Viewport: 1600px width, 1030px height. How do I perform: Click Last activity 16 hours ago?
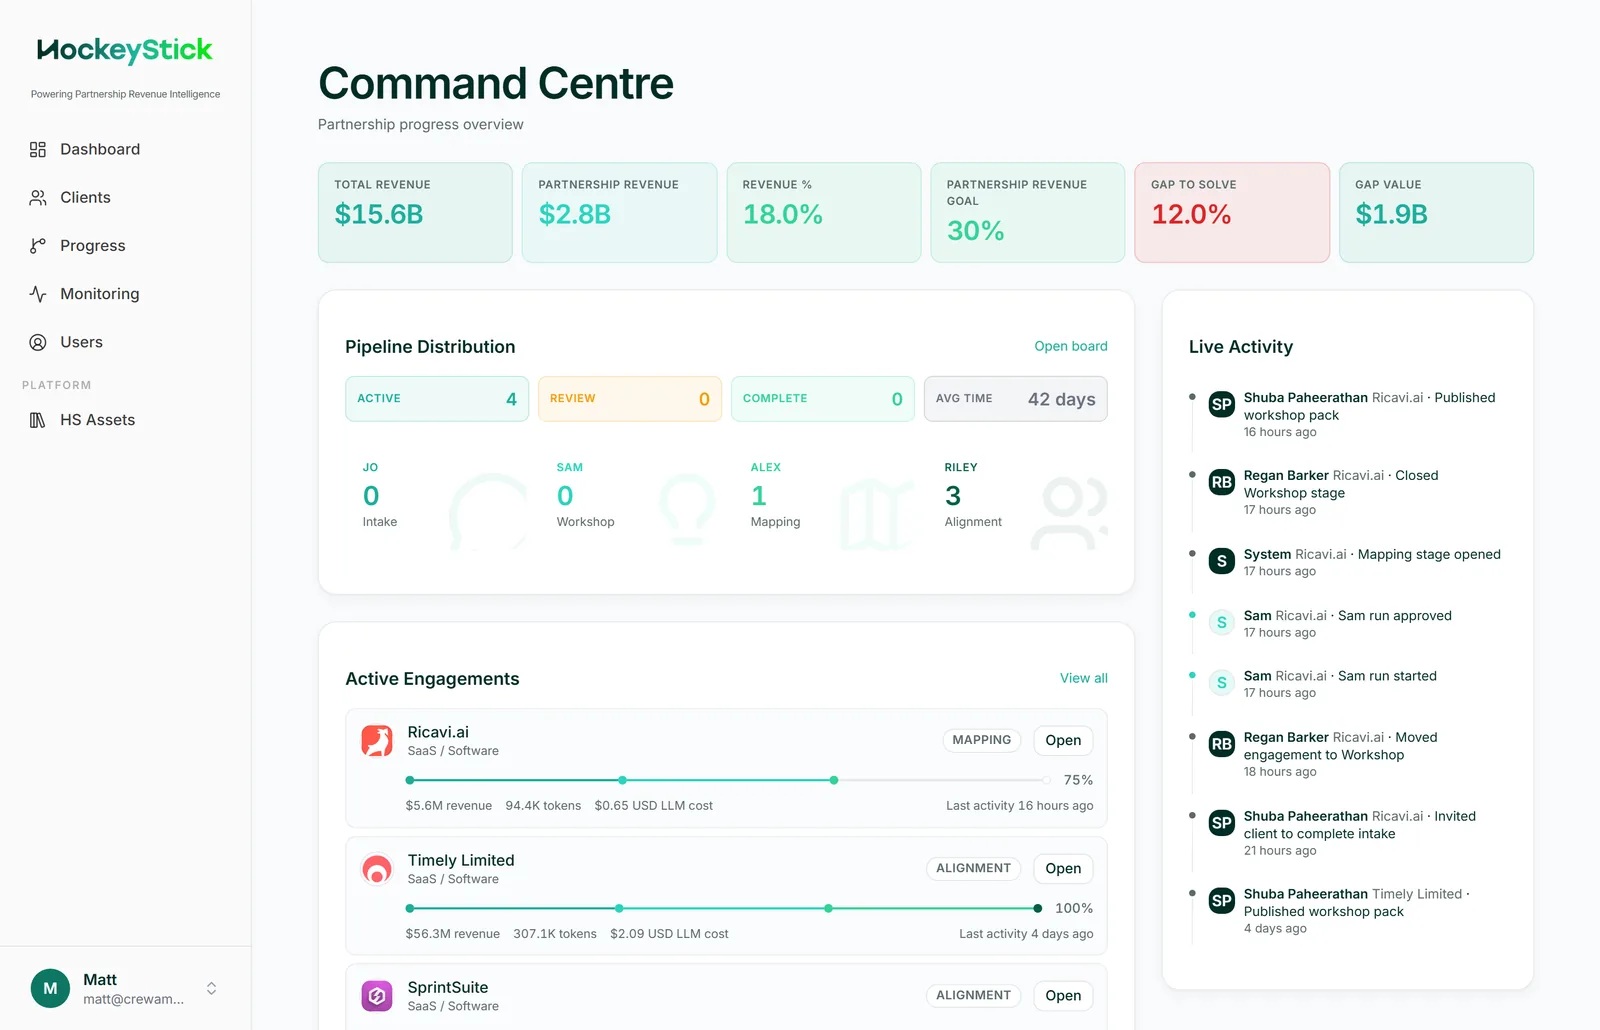[x=1020, y=806]
